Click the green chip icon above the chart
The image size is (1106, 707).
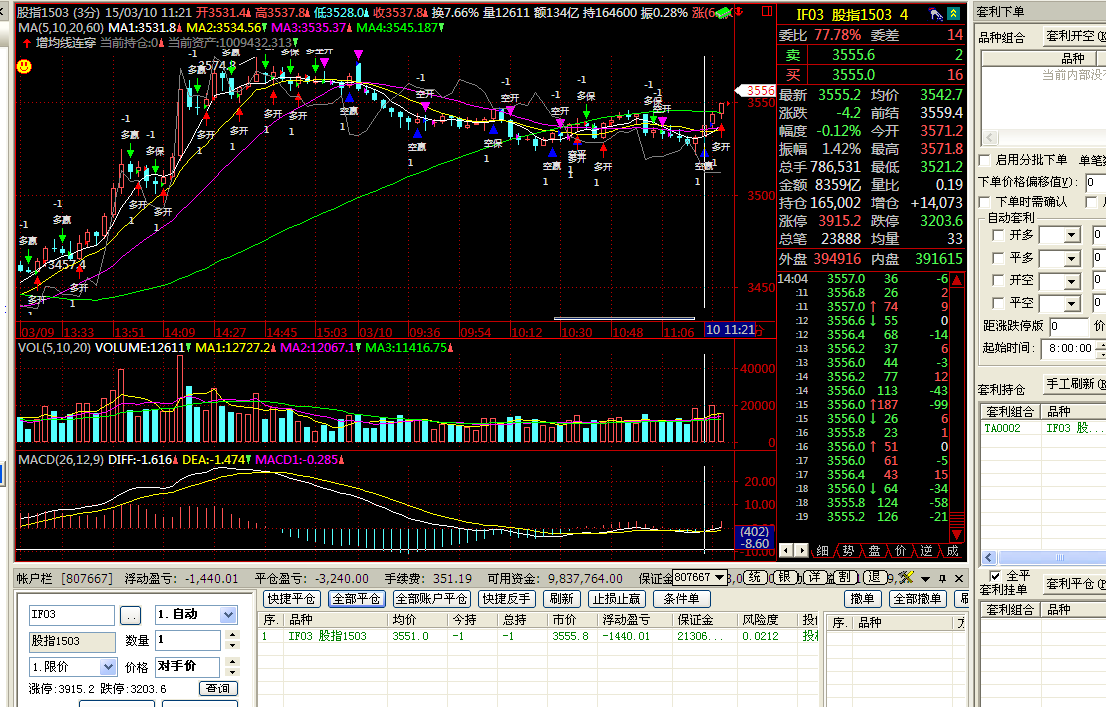(x=724, y=13)
